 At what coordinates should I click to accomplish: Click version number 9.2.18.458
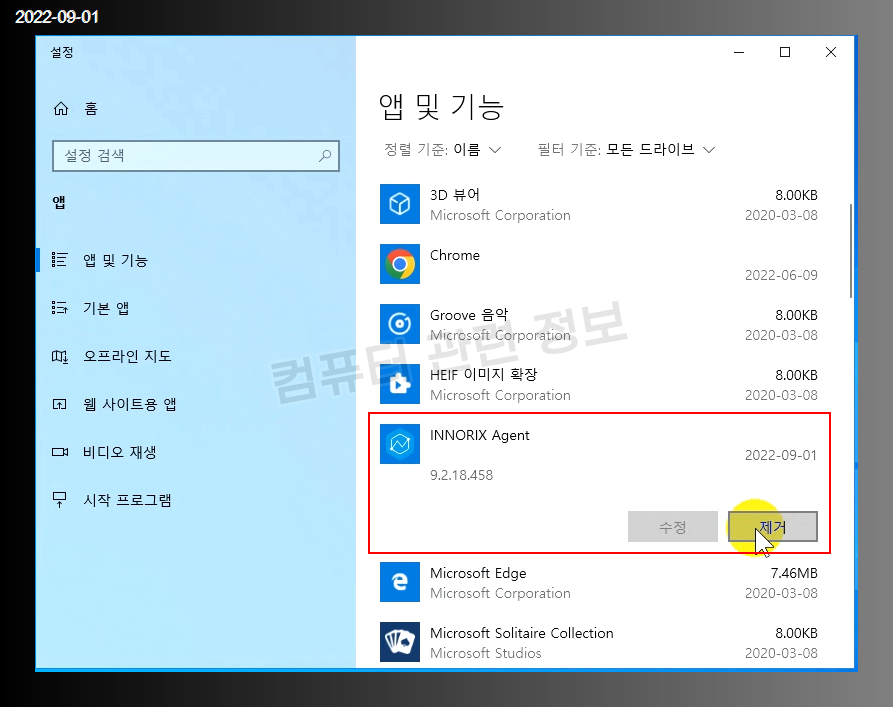pos(461,475)
